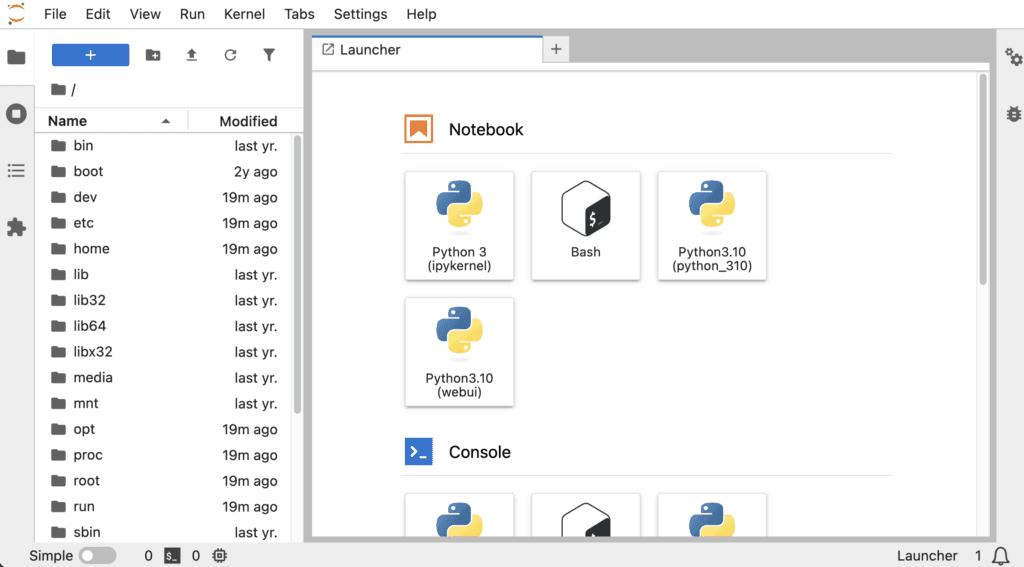Open the File menu
1024x567 pixels.
click(55, 14)
